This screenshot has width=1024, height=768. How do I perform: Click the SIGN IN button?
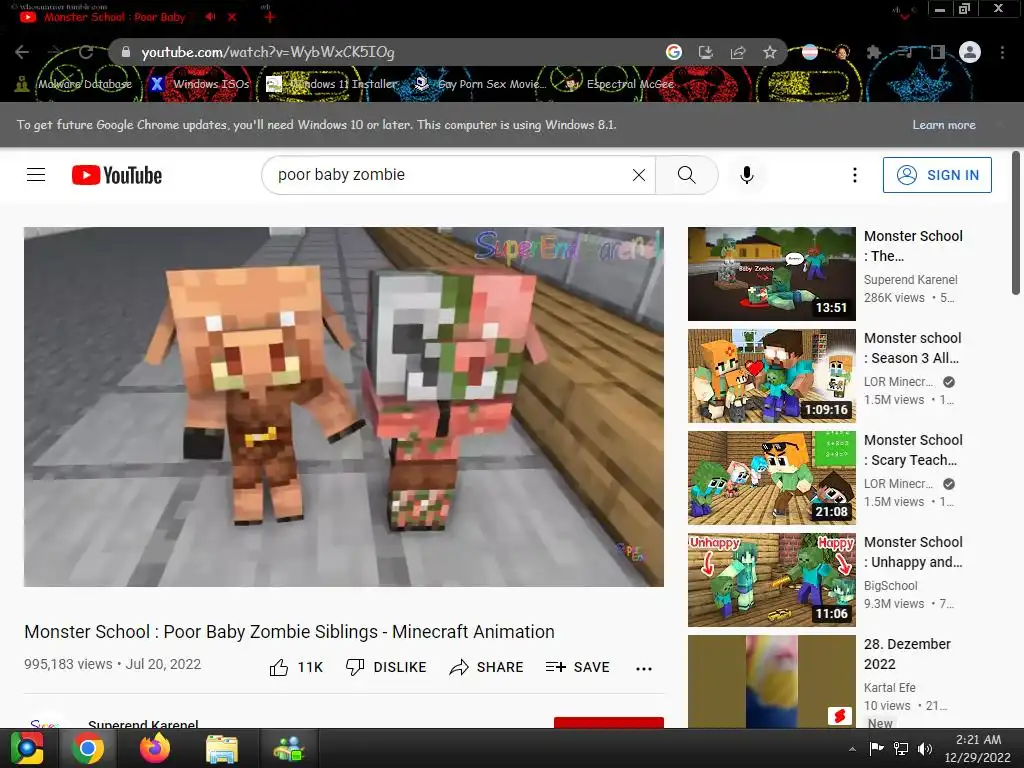[937, 175]
